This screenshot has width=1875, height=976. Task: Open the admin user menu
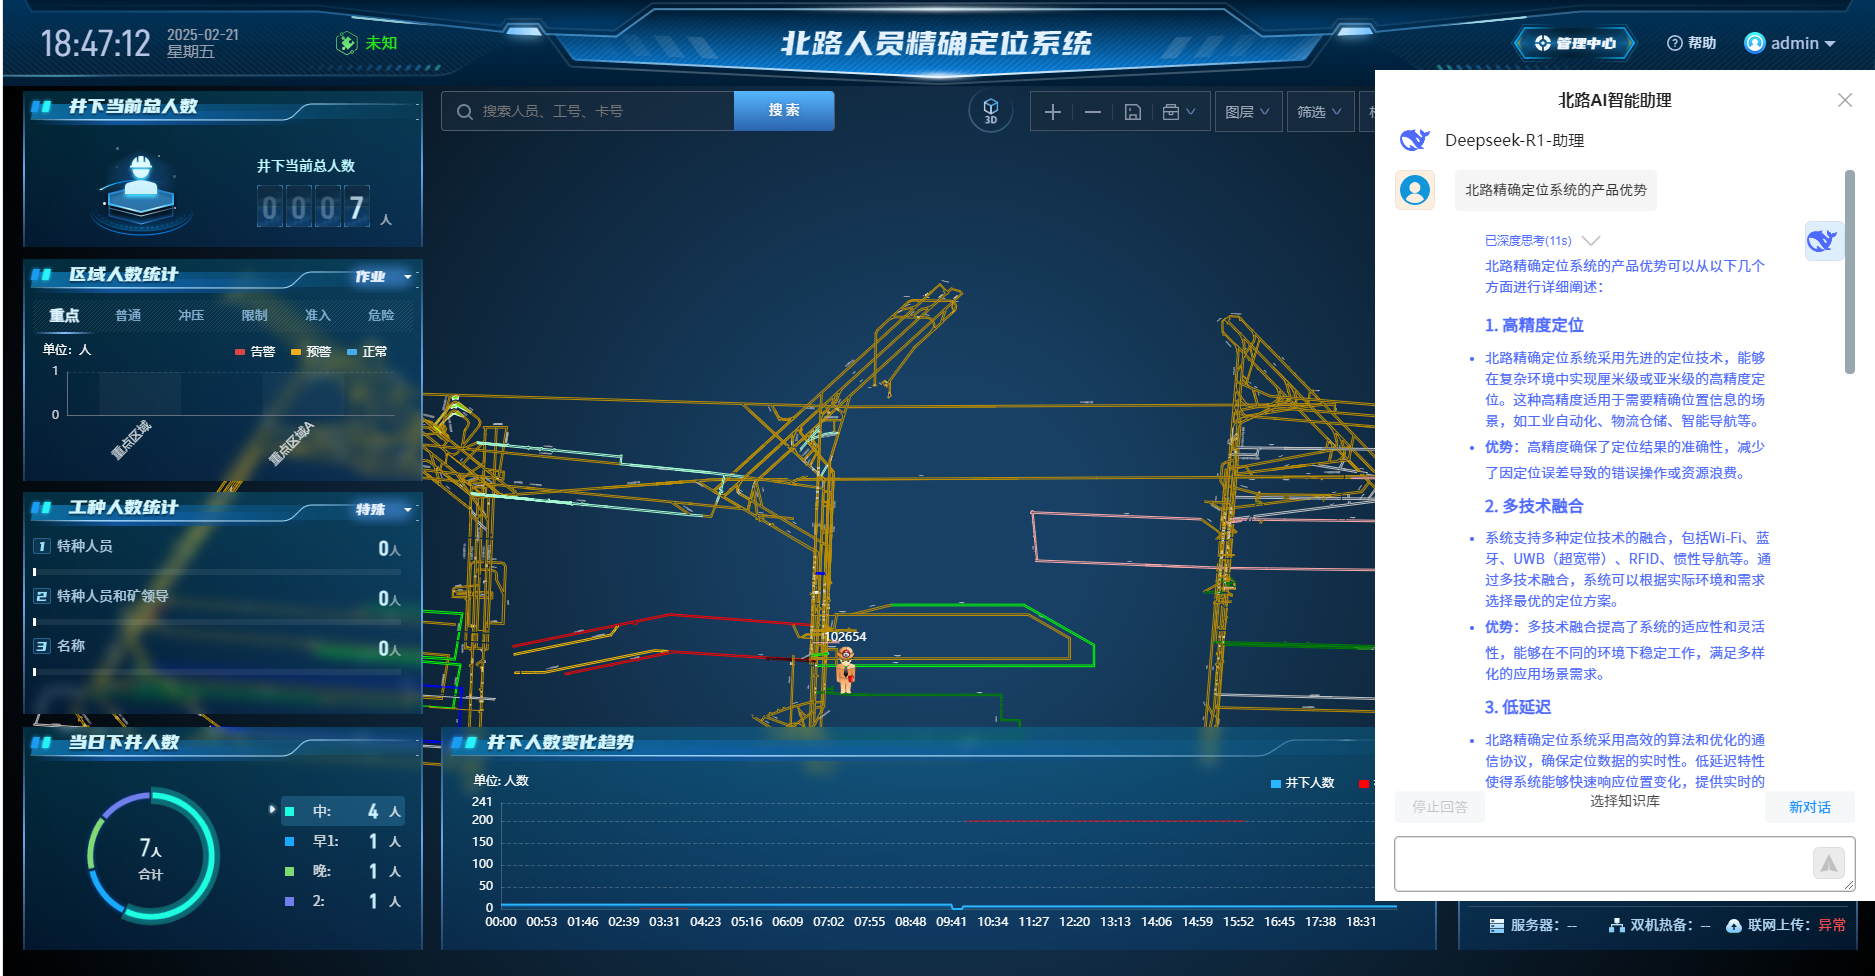click(x=1790, y=43)
